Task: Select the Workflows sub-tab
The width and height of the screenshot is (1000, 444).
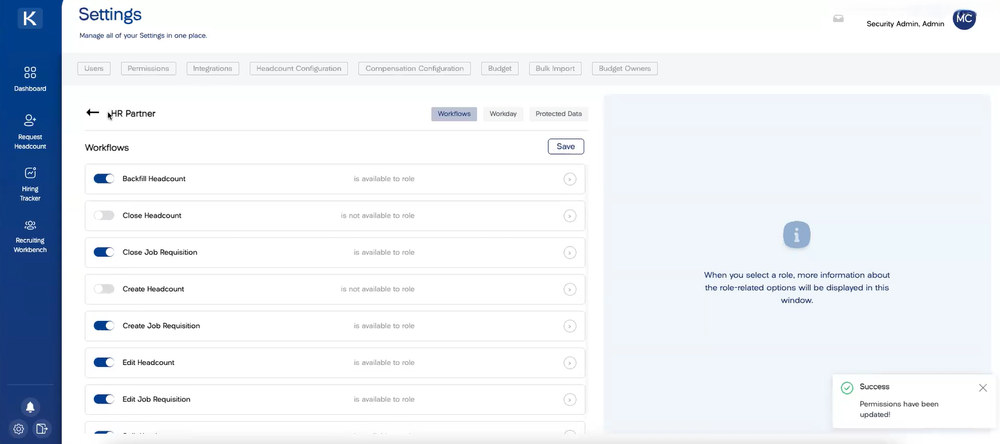Action: 454,114
